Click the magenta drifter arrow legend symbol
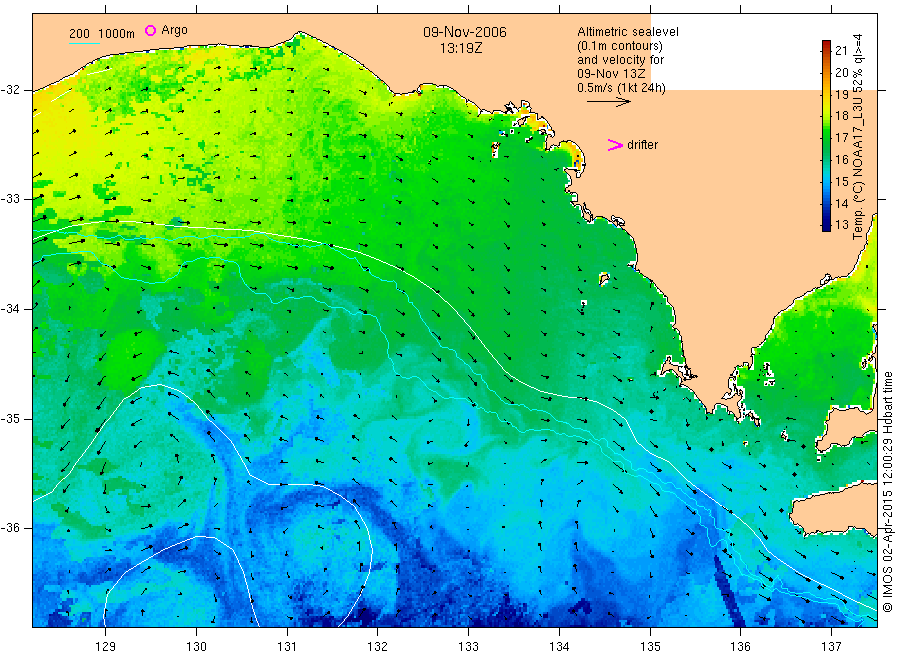Screen dimensions: 900x660 (x=615, y=145)
